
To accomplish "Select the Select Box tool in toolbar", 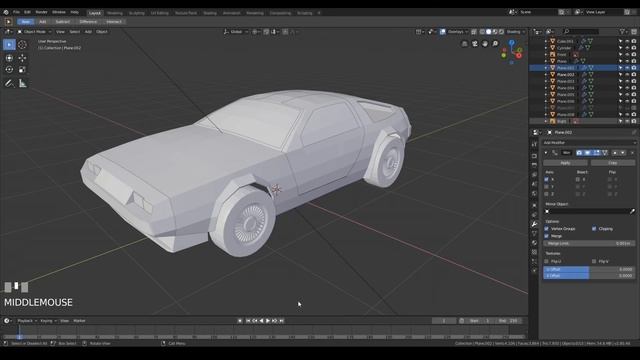I will coord(9,44).
